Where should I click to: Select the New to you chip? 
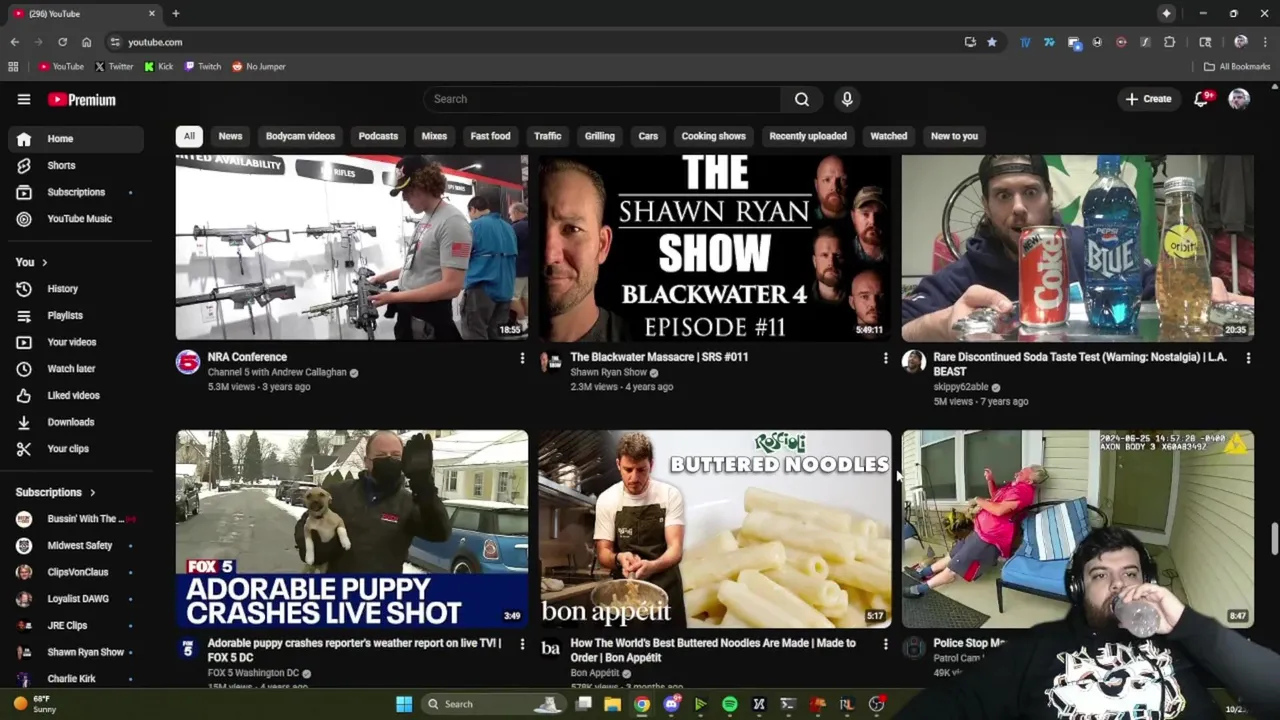point(954,136)
